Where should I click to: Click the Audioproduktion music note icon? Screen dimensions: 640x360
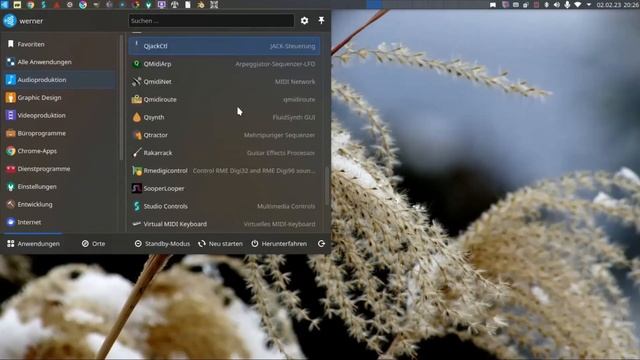[x=11, y=80]
